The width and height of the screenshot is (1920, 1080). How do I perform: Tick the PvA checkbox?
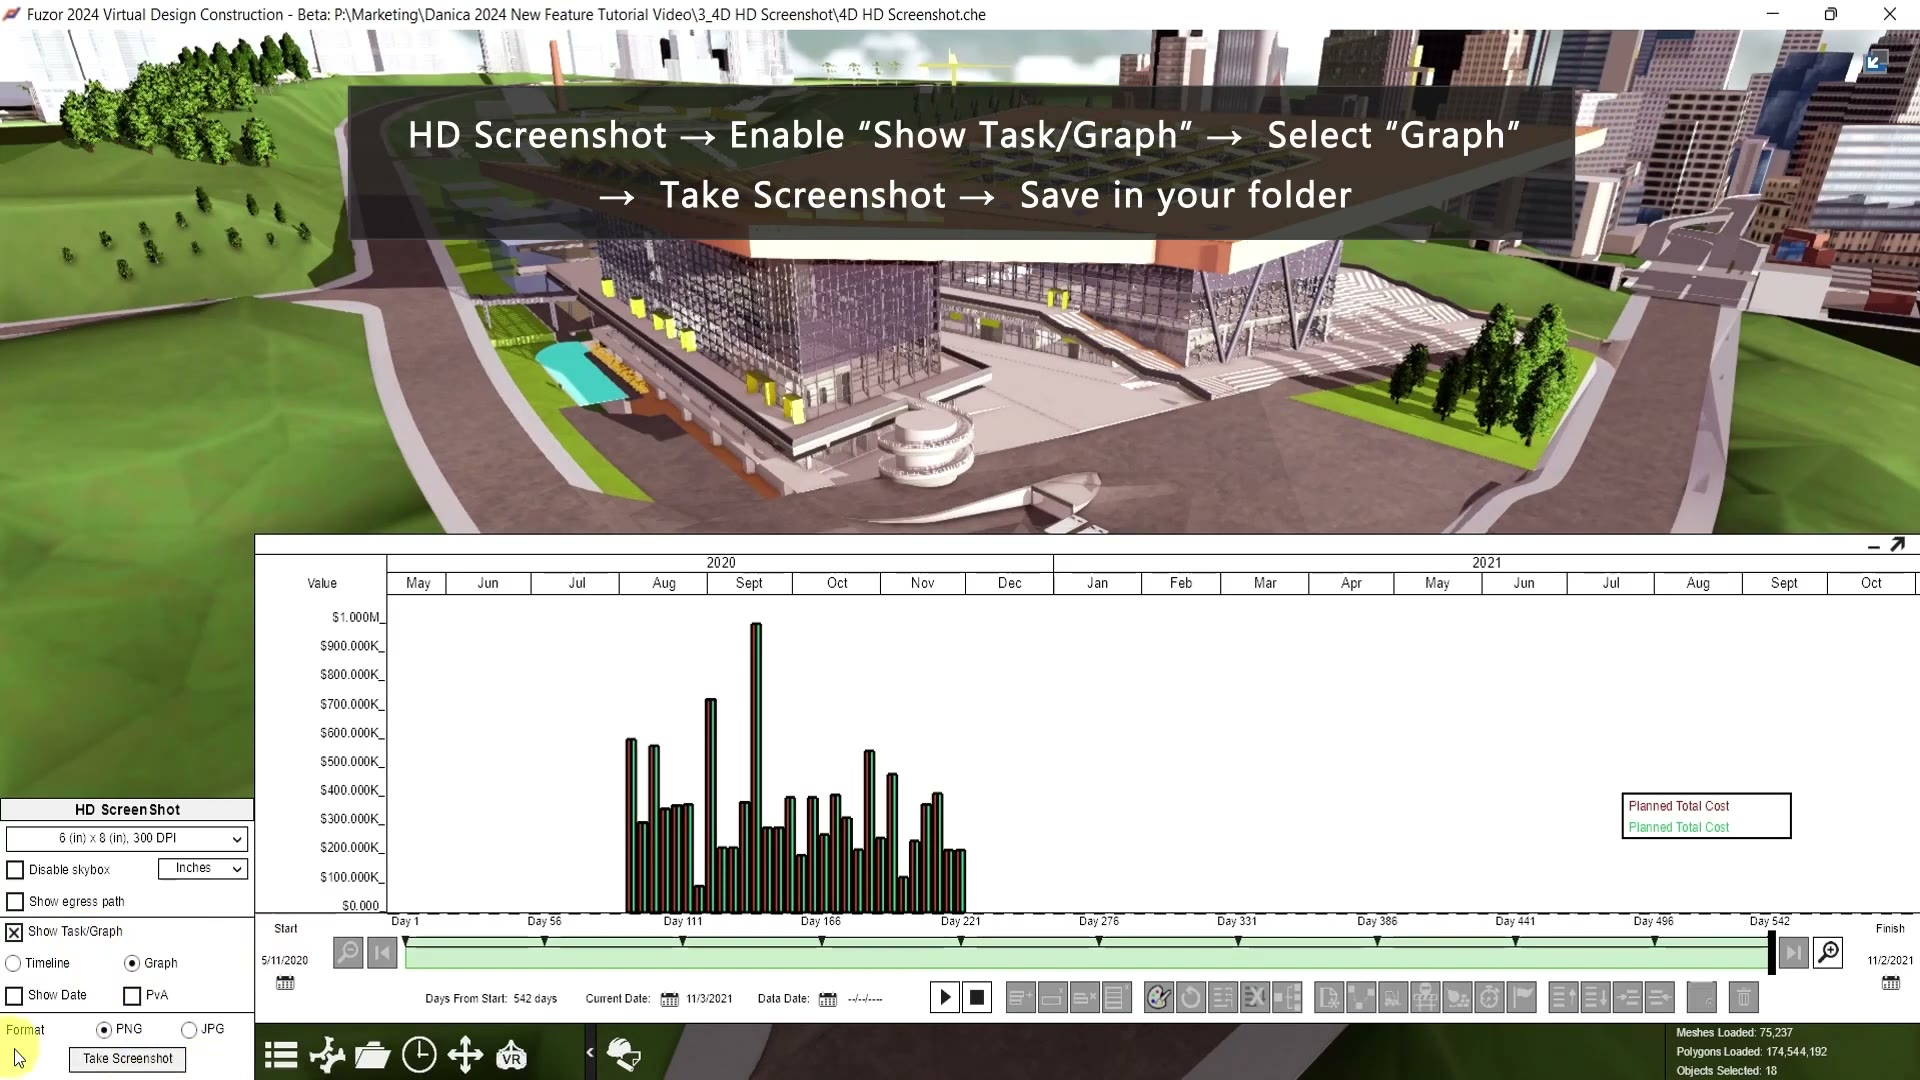[132, 996]
